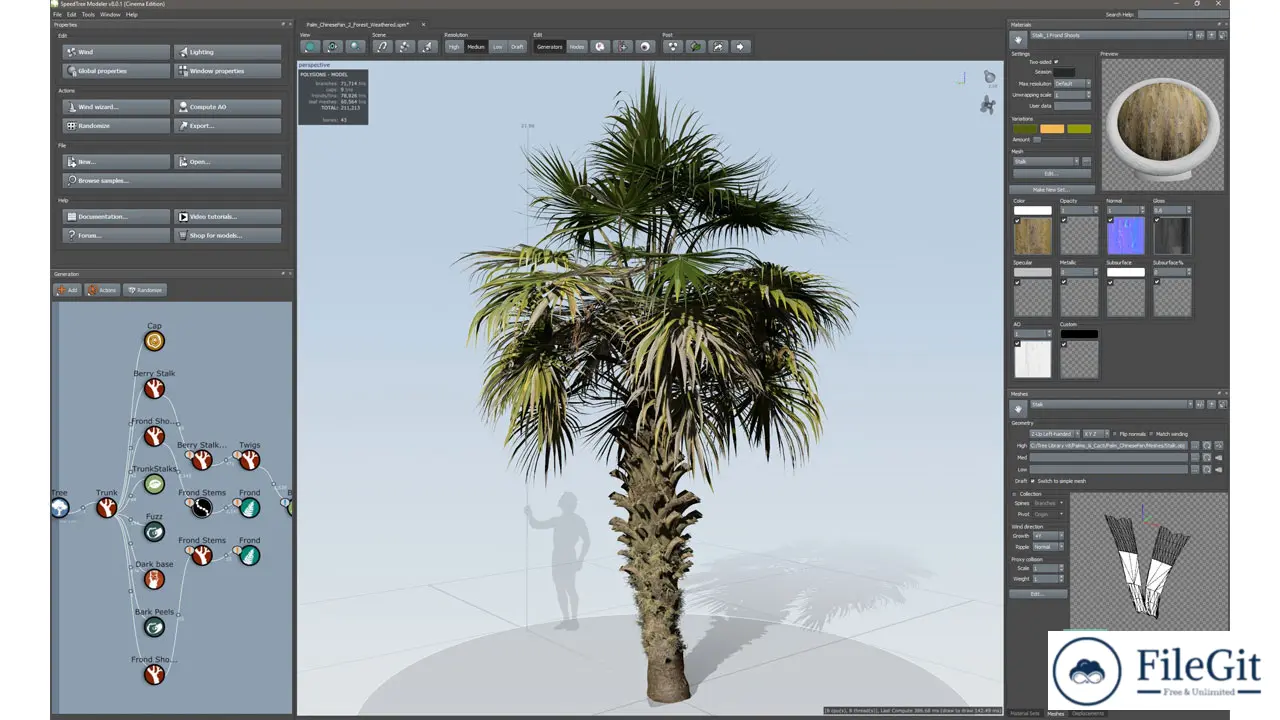Viewport: 1280px width, 720px height.
Task: Switch to the Displacements tab
Action: (x=1088, y=714)
